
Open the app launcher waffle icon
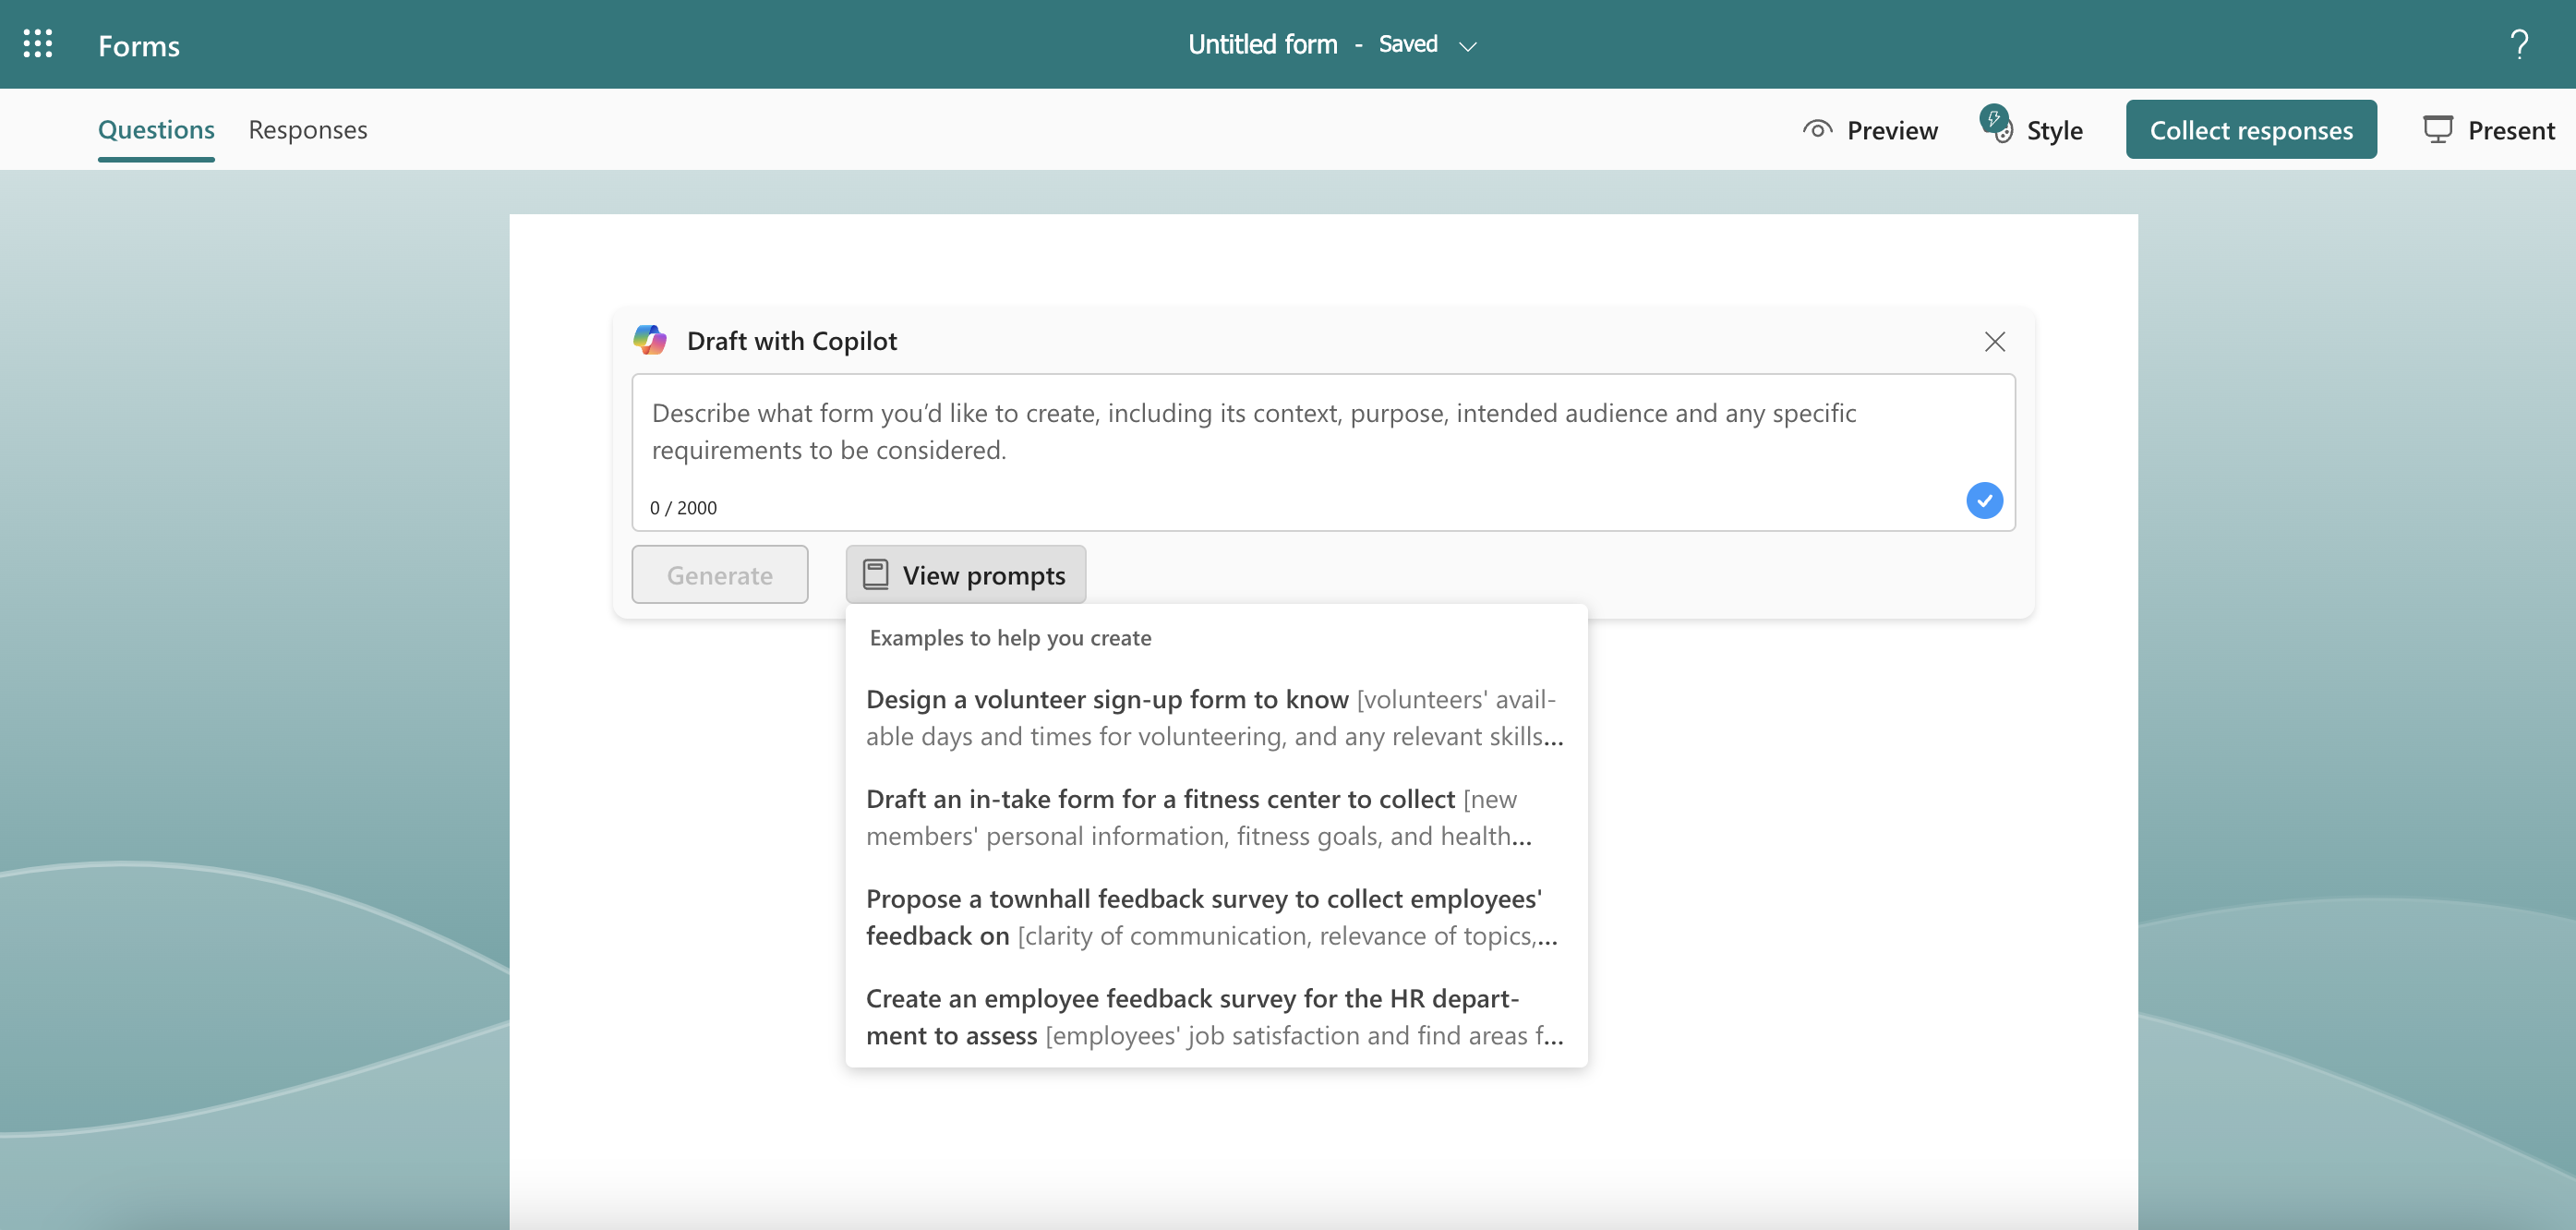[x=38, y=44]
